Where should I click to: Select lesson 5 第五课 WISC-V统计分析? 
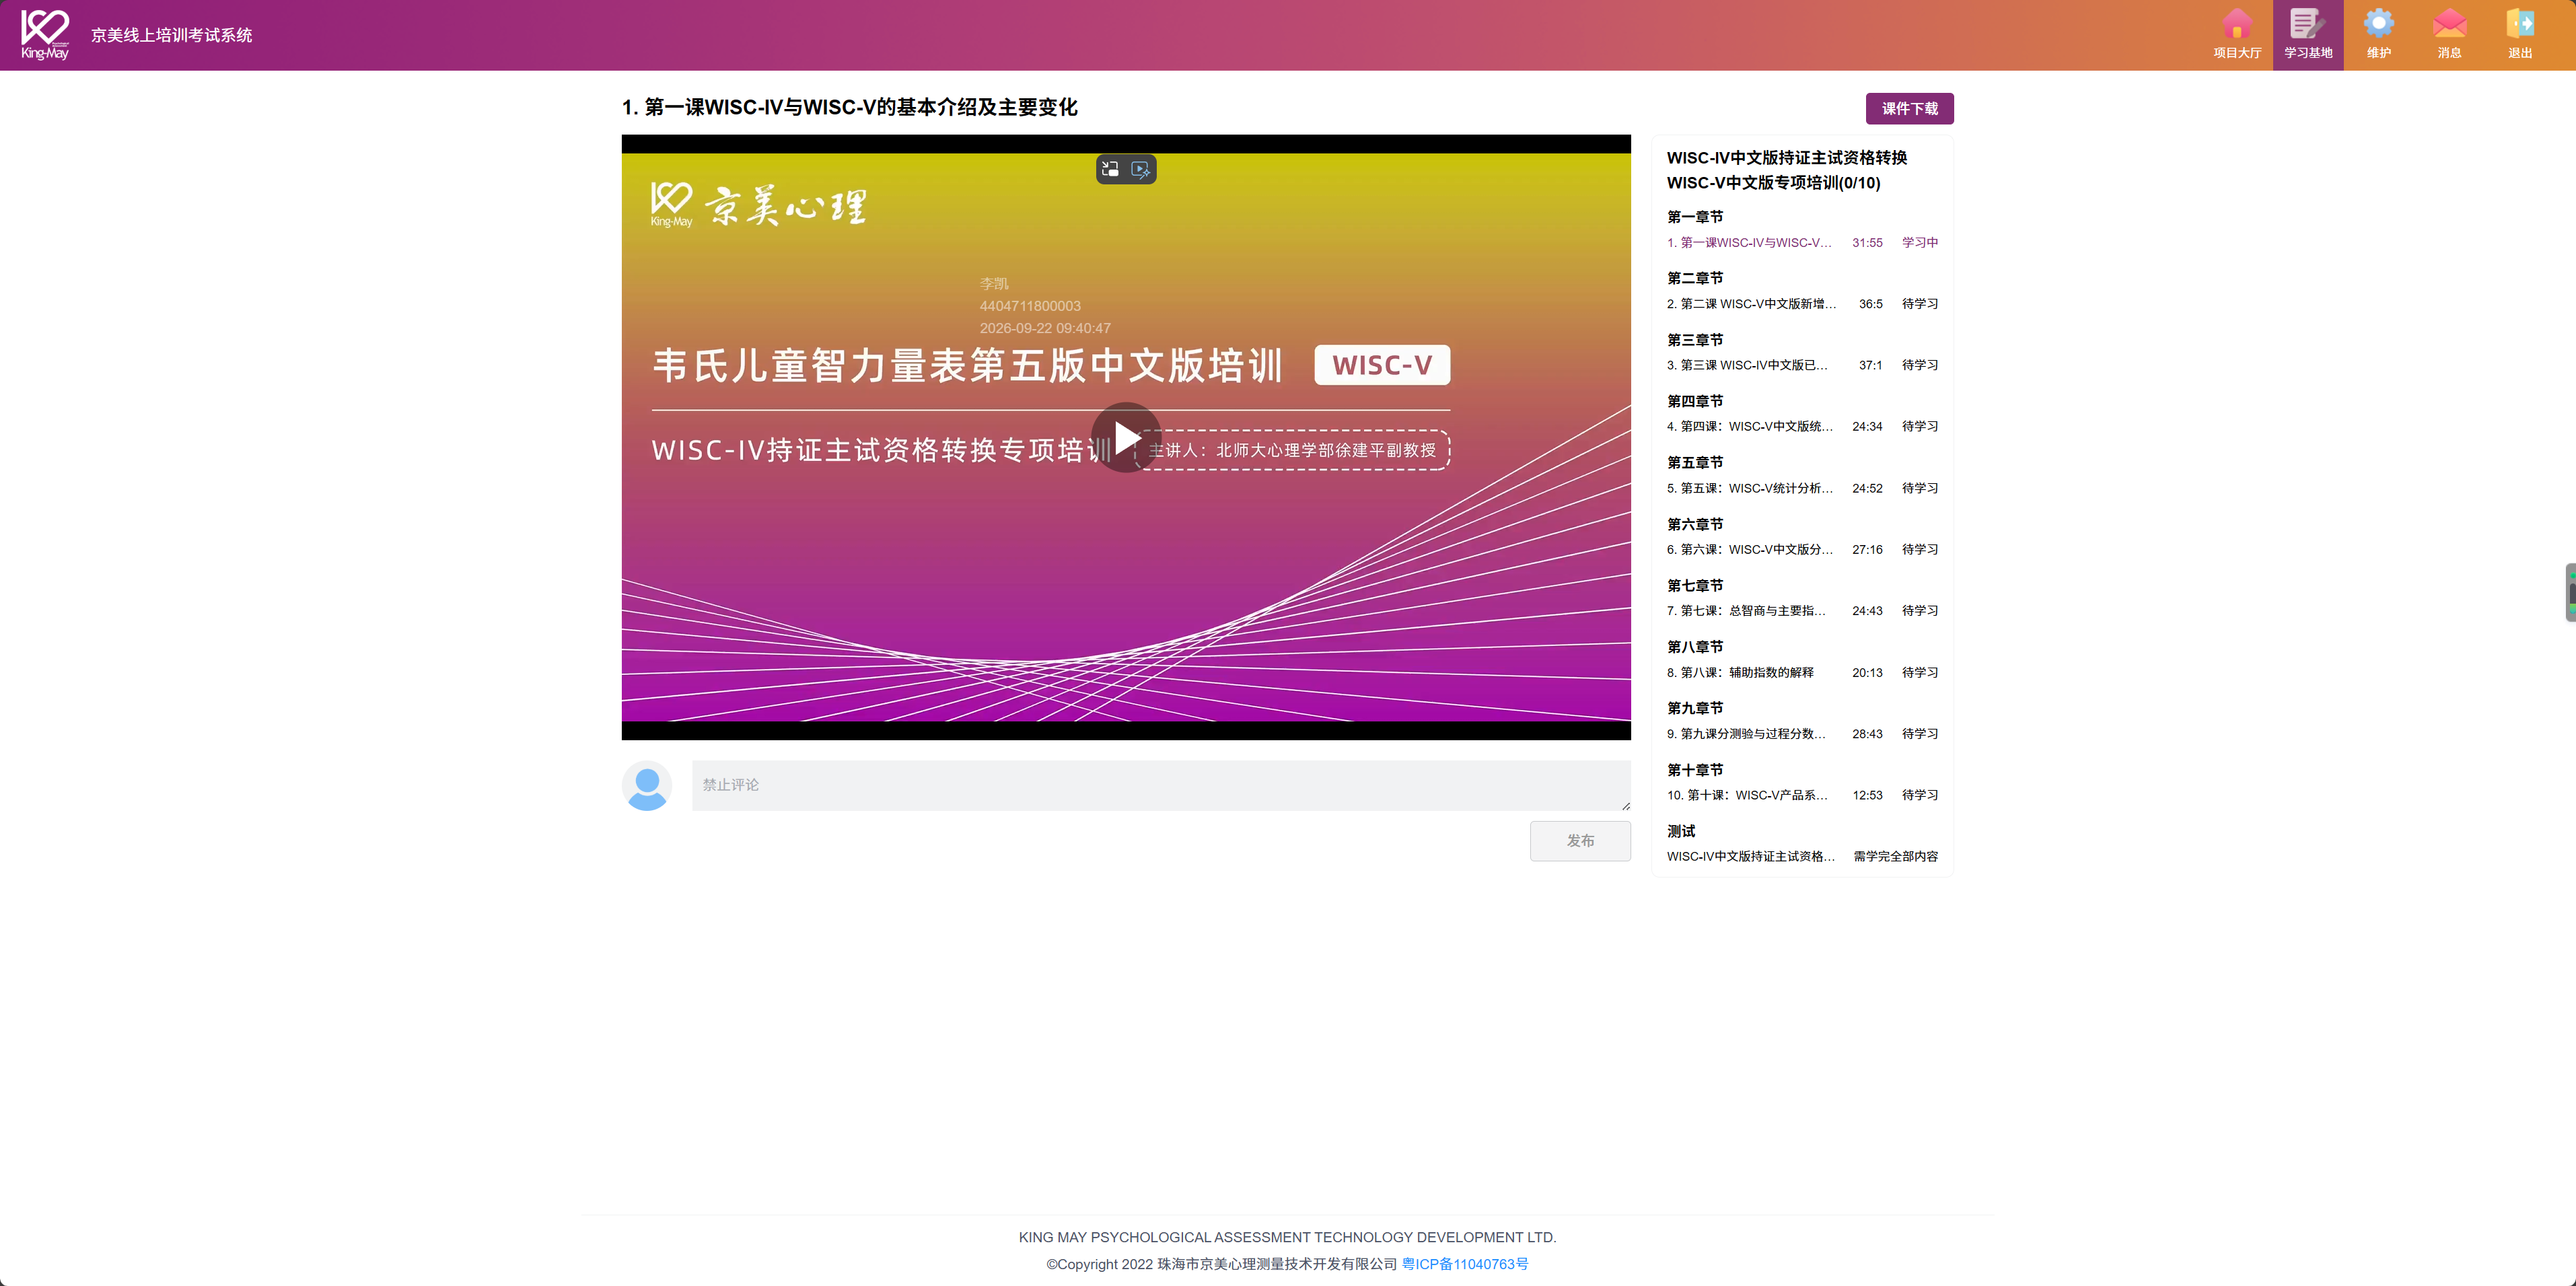click(x=1802, y=488)
